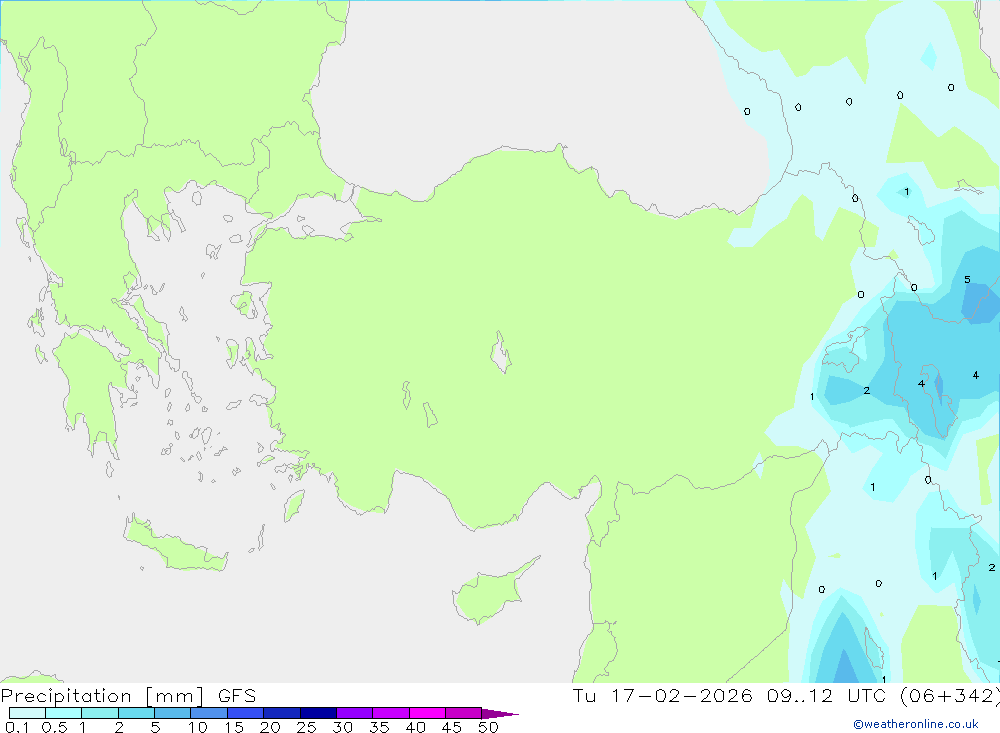1000x733 pixels.
Task: Click the 25–30 mm navy legend swatch
Action: point(318,713)
